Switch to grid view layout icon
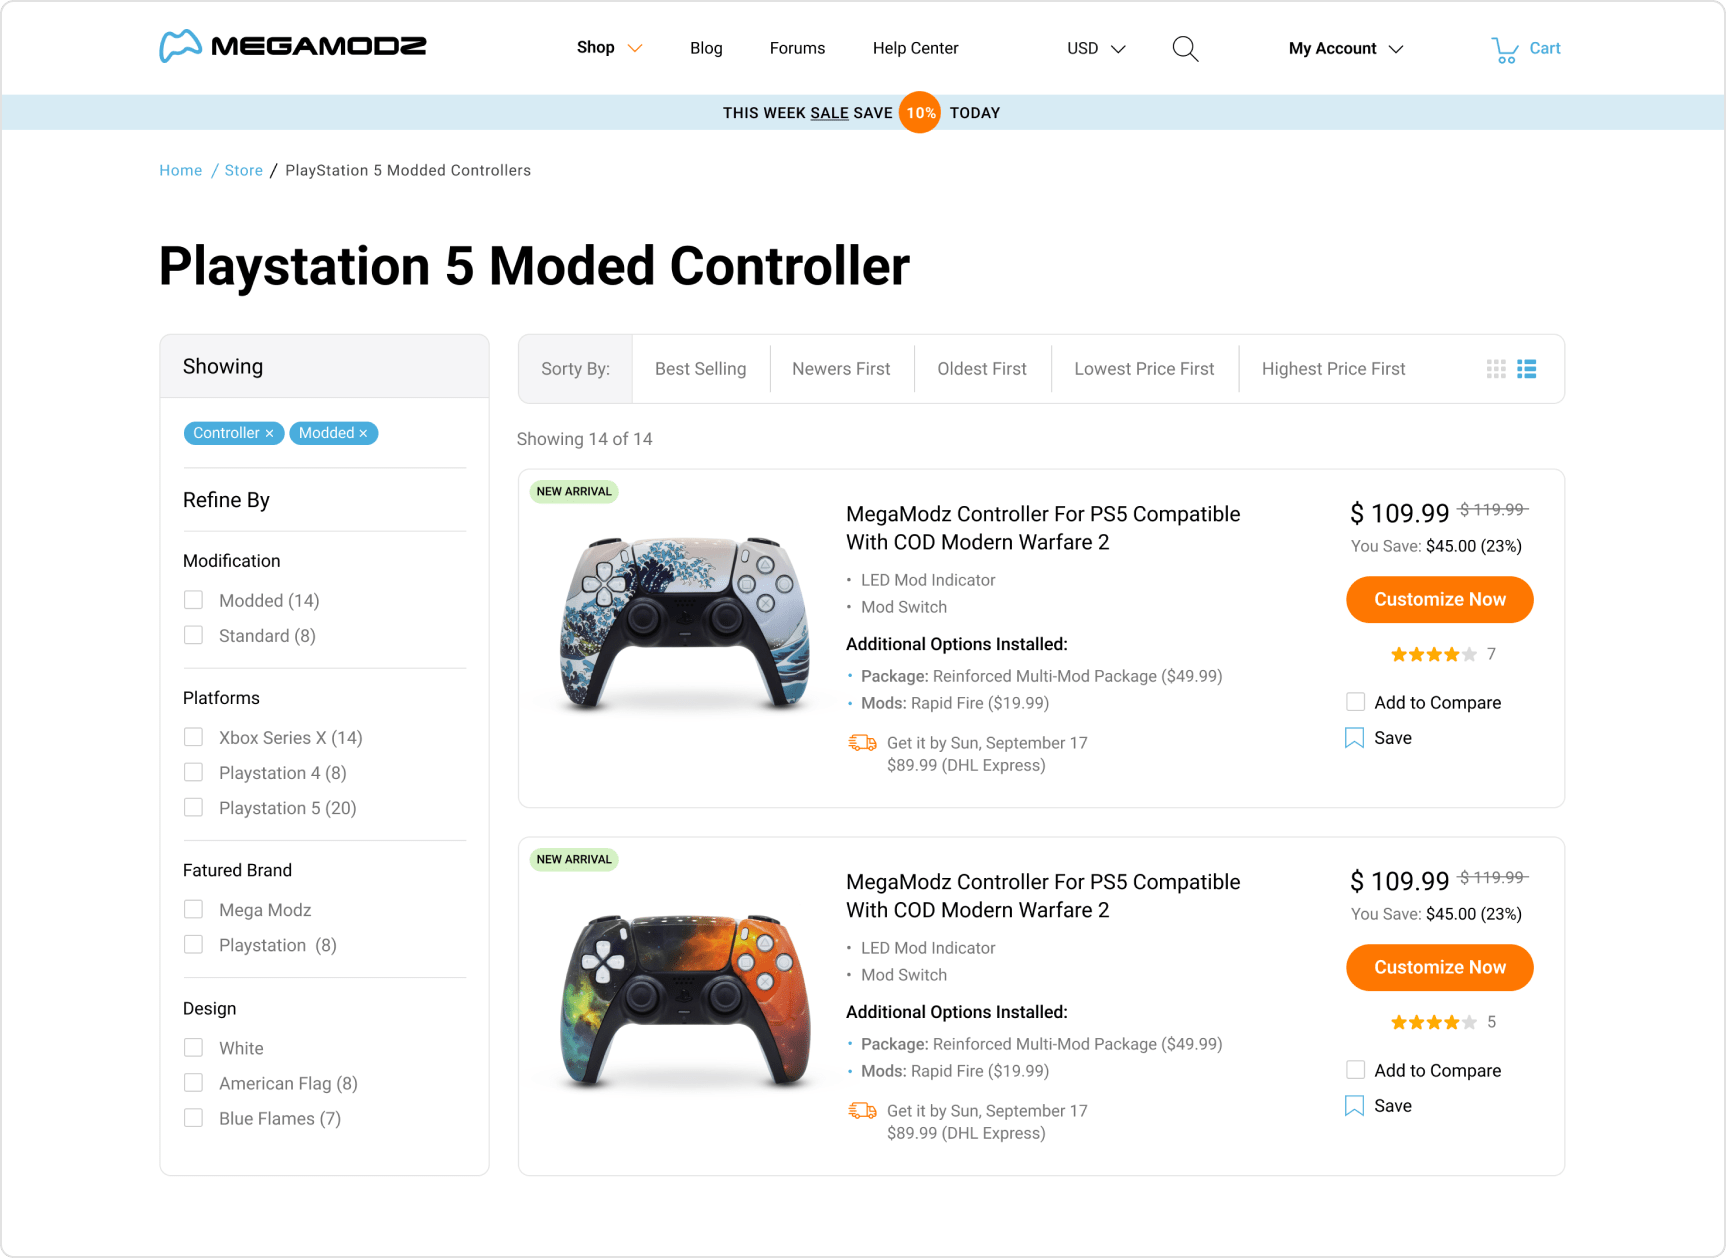This screenshot has width=1726, height=1258. click(x=1496, y=369)
